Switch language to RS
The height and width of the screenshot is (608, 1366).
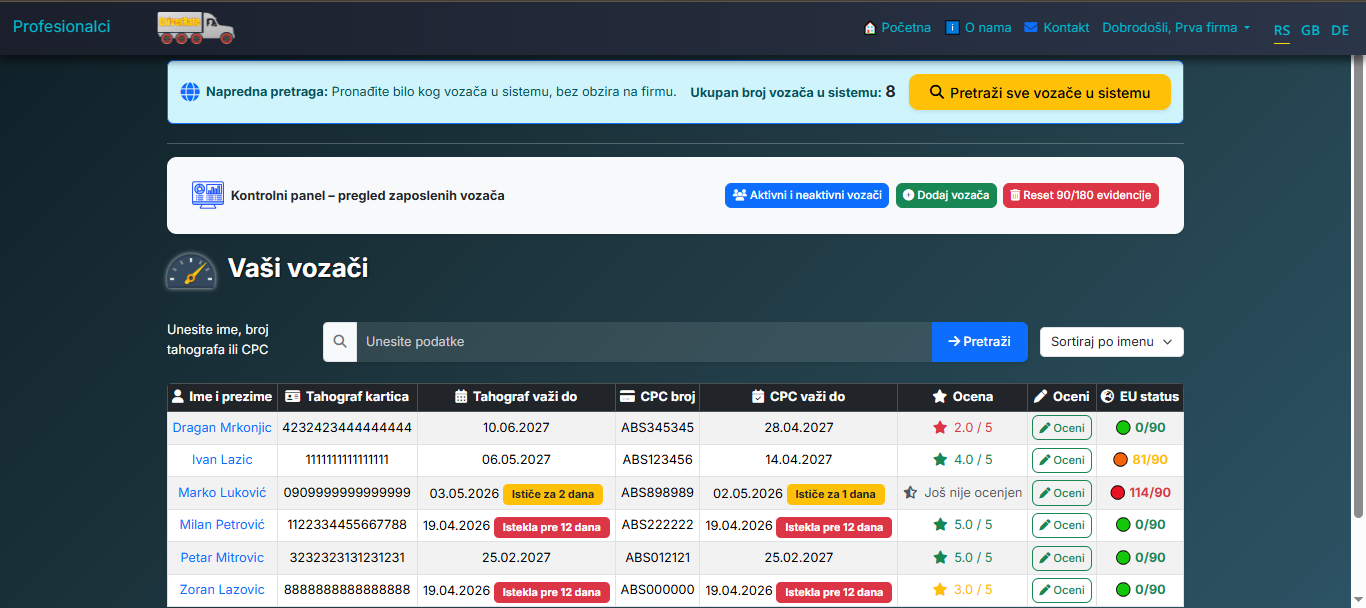tap(1282, 30)
